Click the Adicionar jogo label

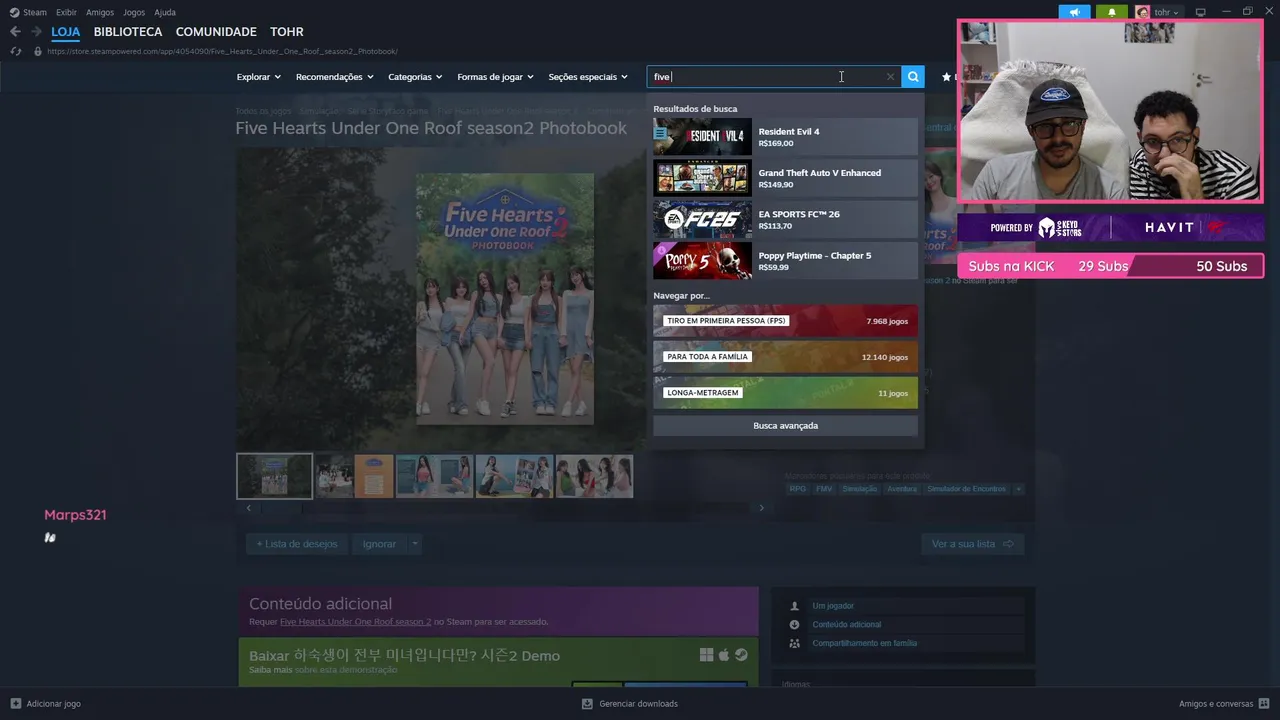pos(54,704)
